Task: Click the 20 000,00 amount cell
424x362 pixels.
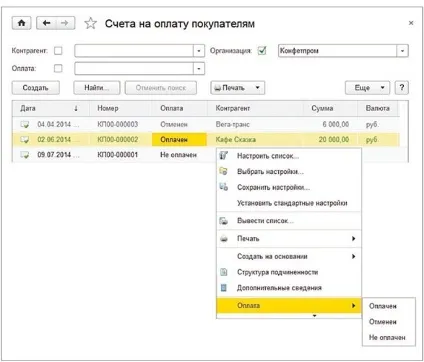Action: click(x=330, y=139)
